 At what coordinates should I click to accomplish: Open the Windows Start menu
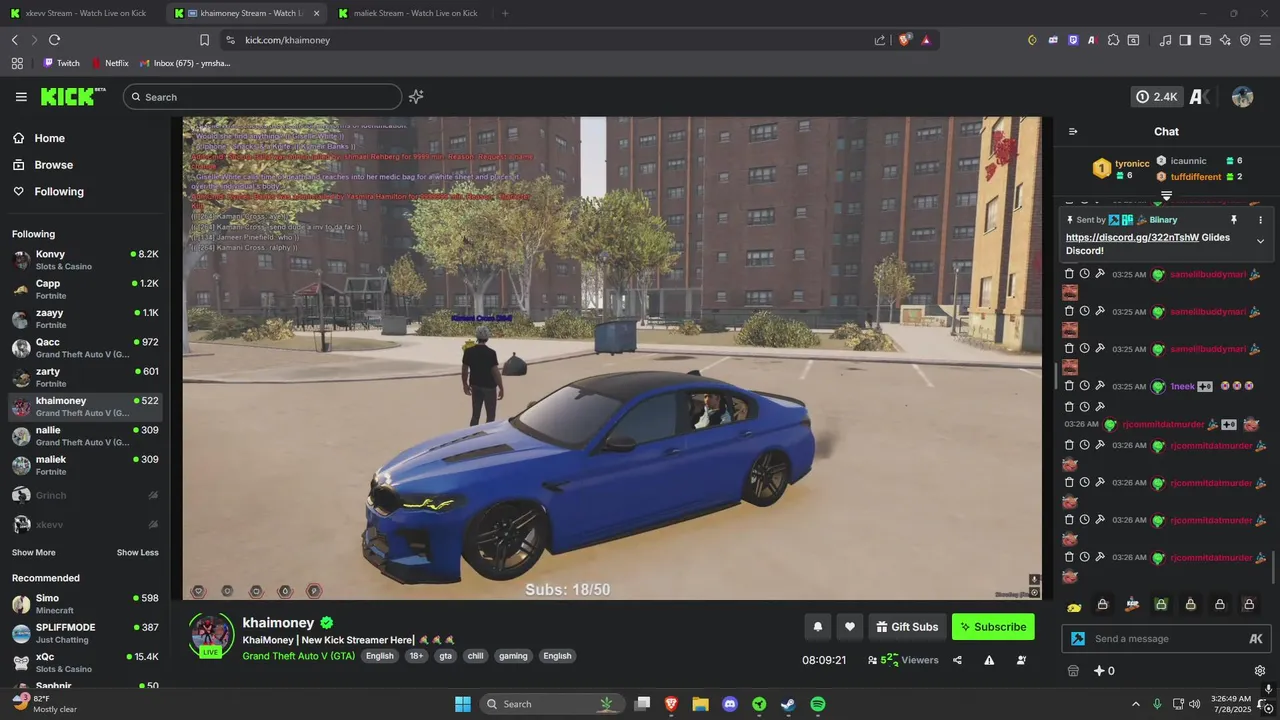click(463, 704)
